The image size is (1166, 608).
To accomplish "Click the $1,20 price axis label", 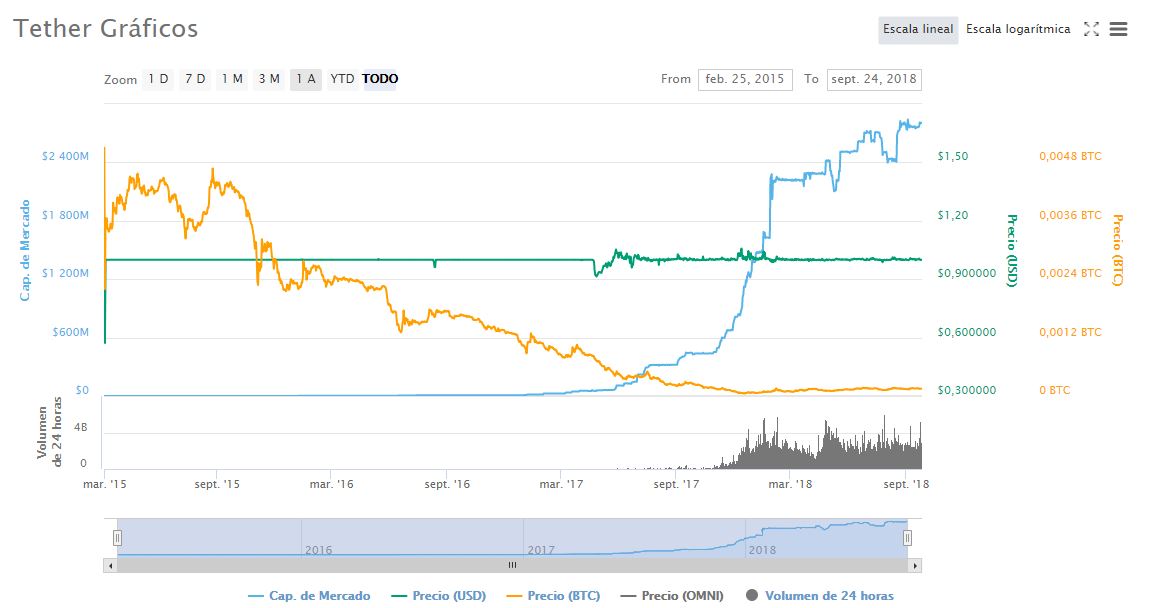I will click(x=953, y=215).
